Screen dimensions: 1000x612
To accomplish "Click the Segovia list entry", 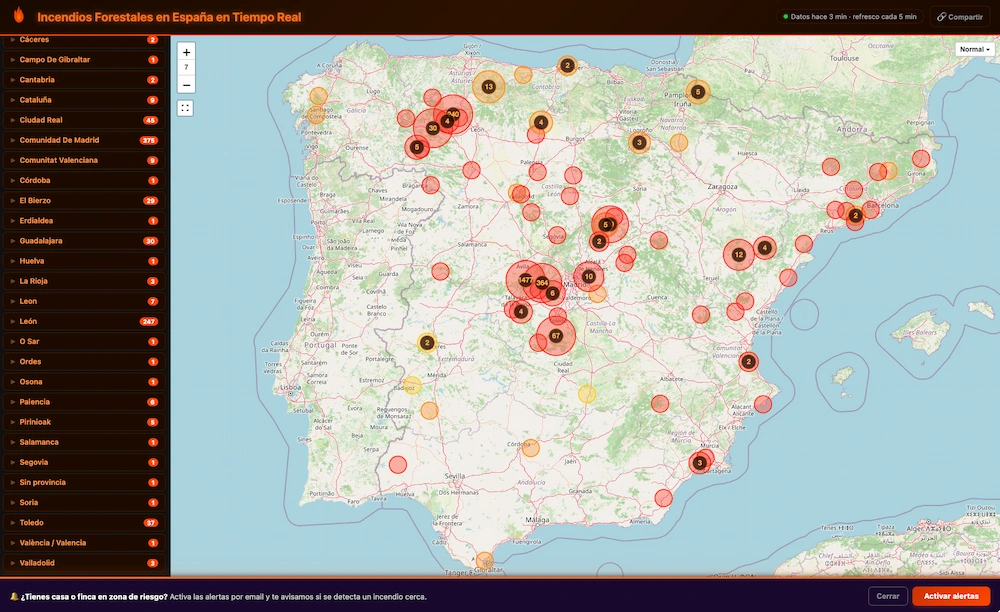I will pos(84,462).
